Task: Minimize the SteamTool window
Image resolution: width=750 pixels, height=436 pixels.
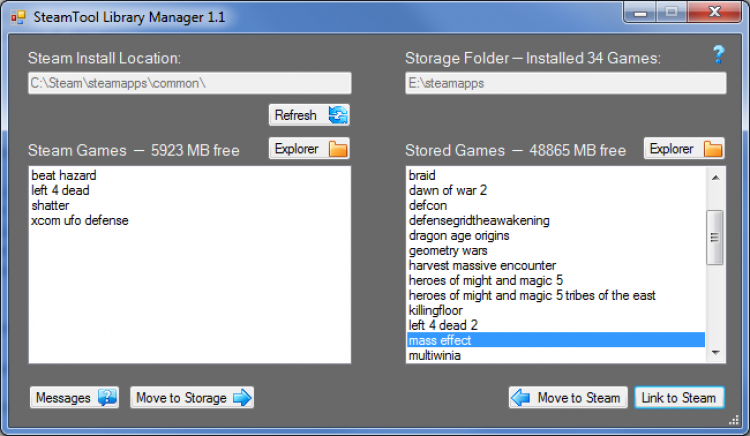Action: click(x=640, y=12)
